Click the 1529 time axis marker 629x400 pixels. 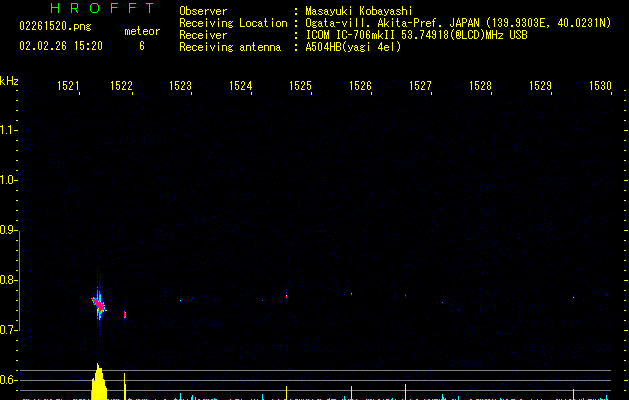[540, 86]
